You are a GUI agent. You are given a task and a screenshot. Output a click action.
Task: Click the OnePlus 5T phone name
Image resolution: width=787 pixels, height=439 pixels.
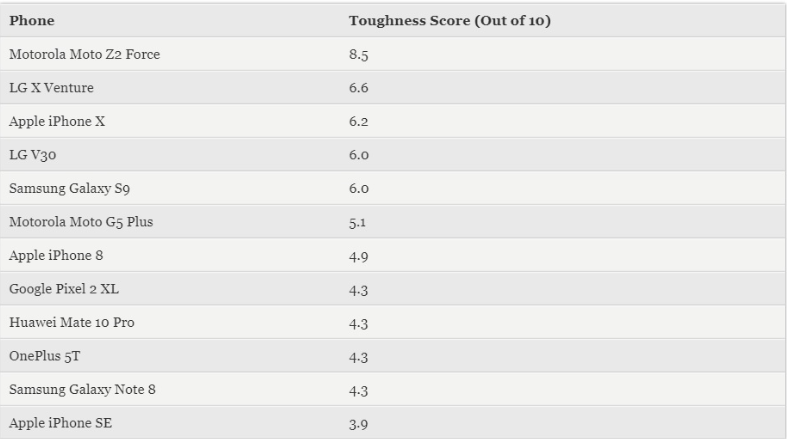coord(46,356)
